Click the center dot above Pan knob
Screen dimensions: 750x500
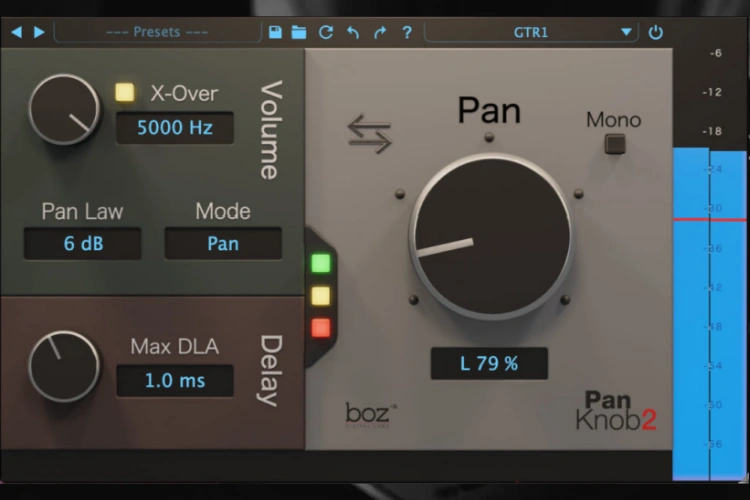(489, 138)
